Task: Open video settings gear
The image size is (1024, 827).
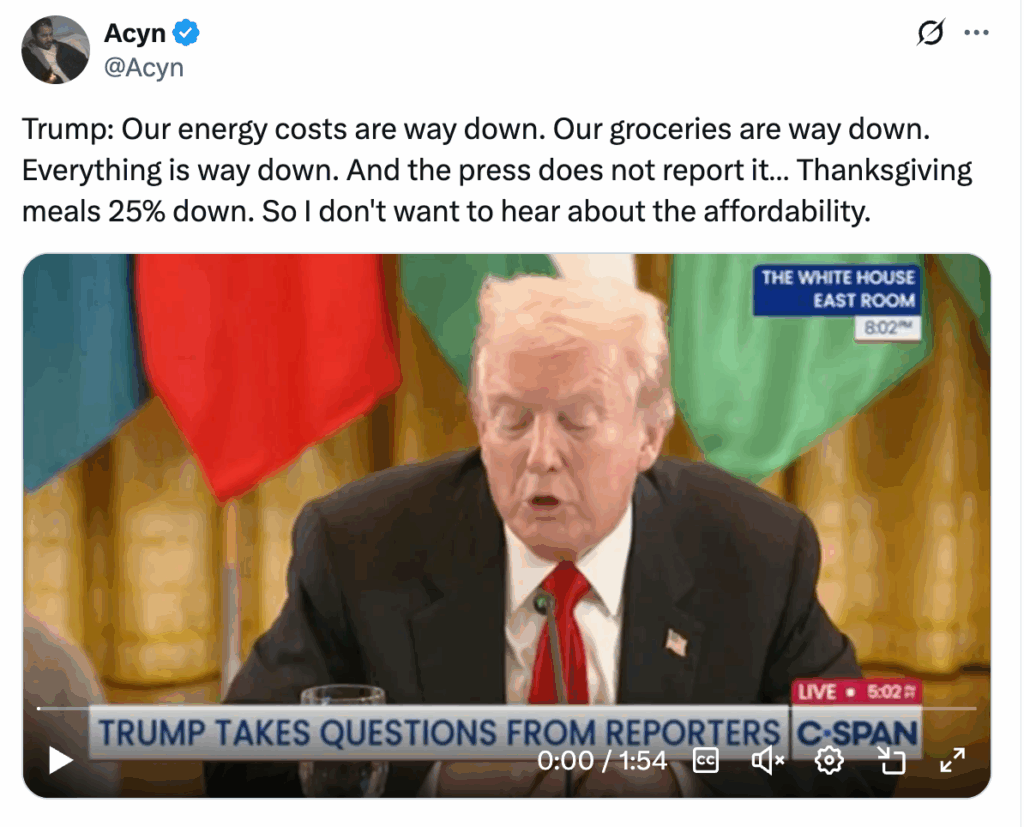Action: tap(829, 760)
